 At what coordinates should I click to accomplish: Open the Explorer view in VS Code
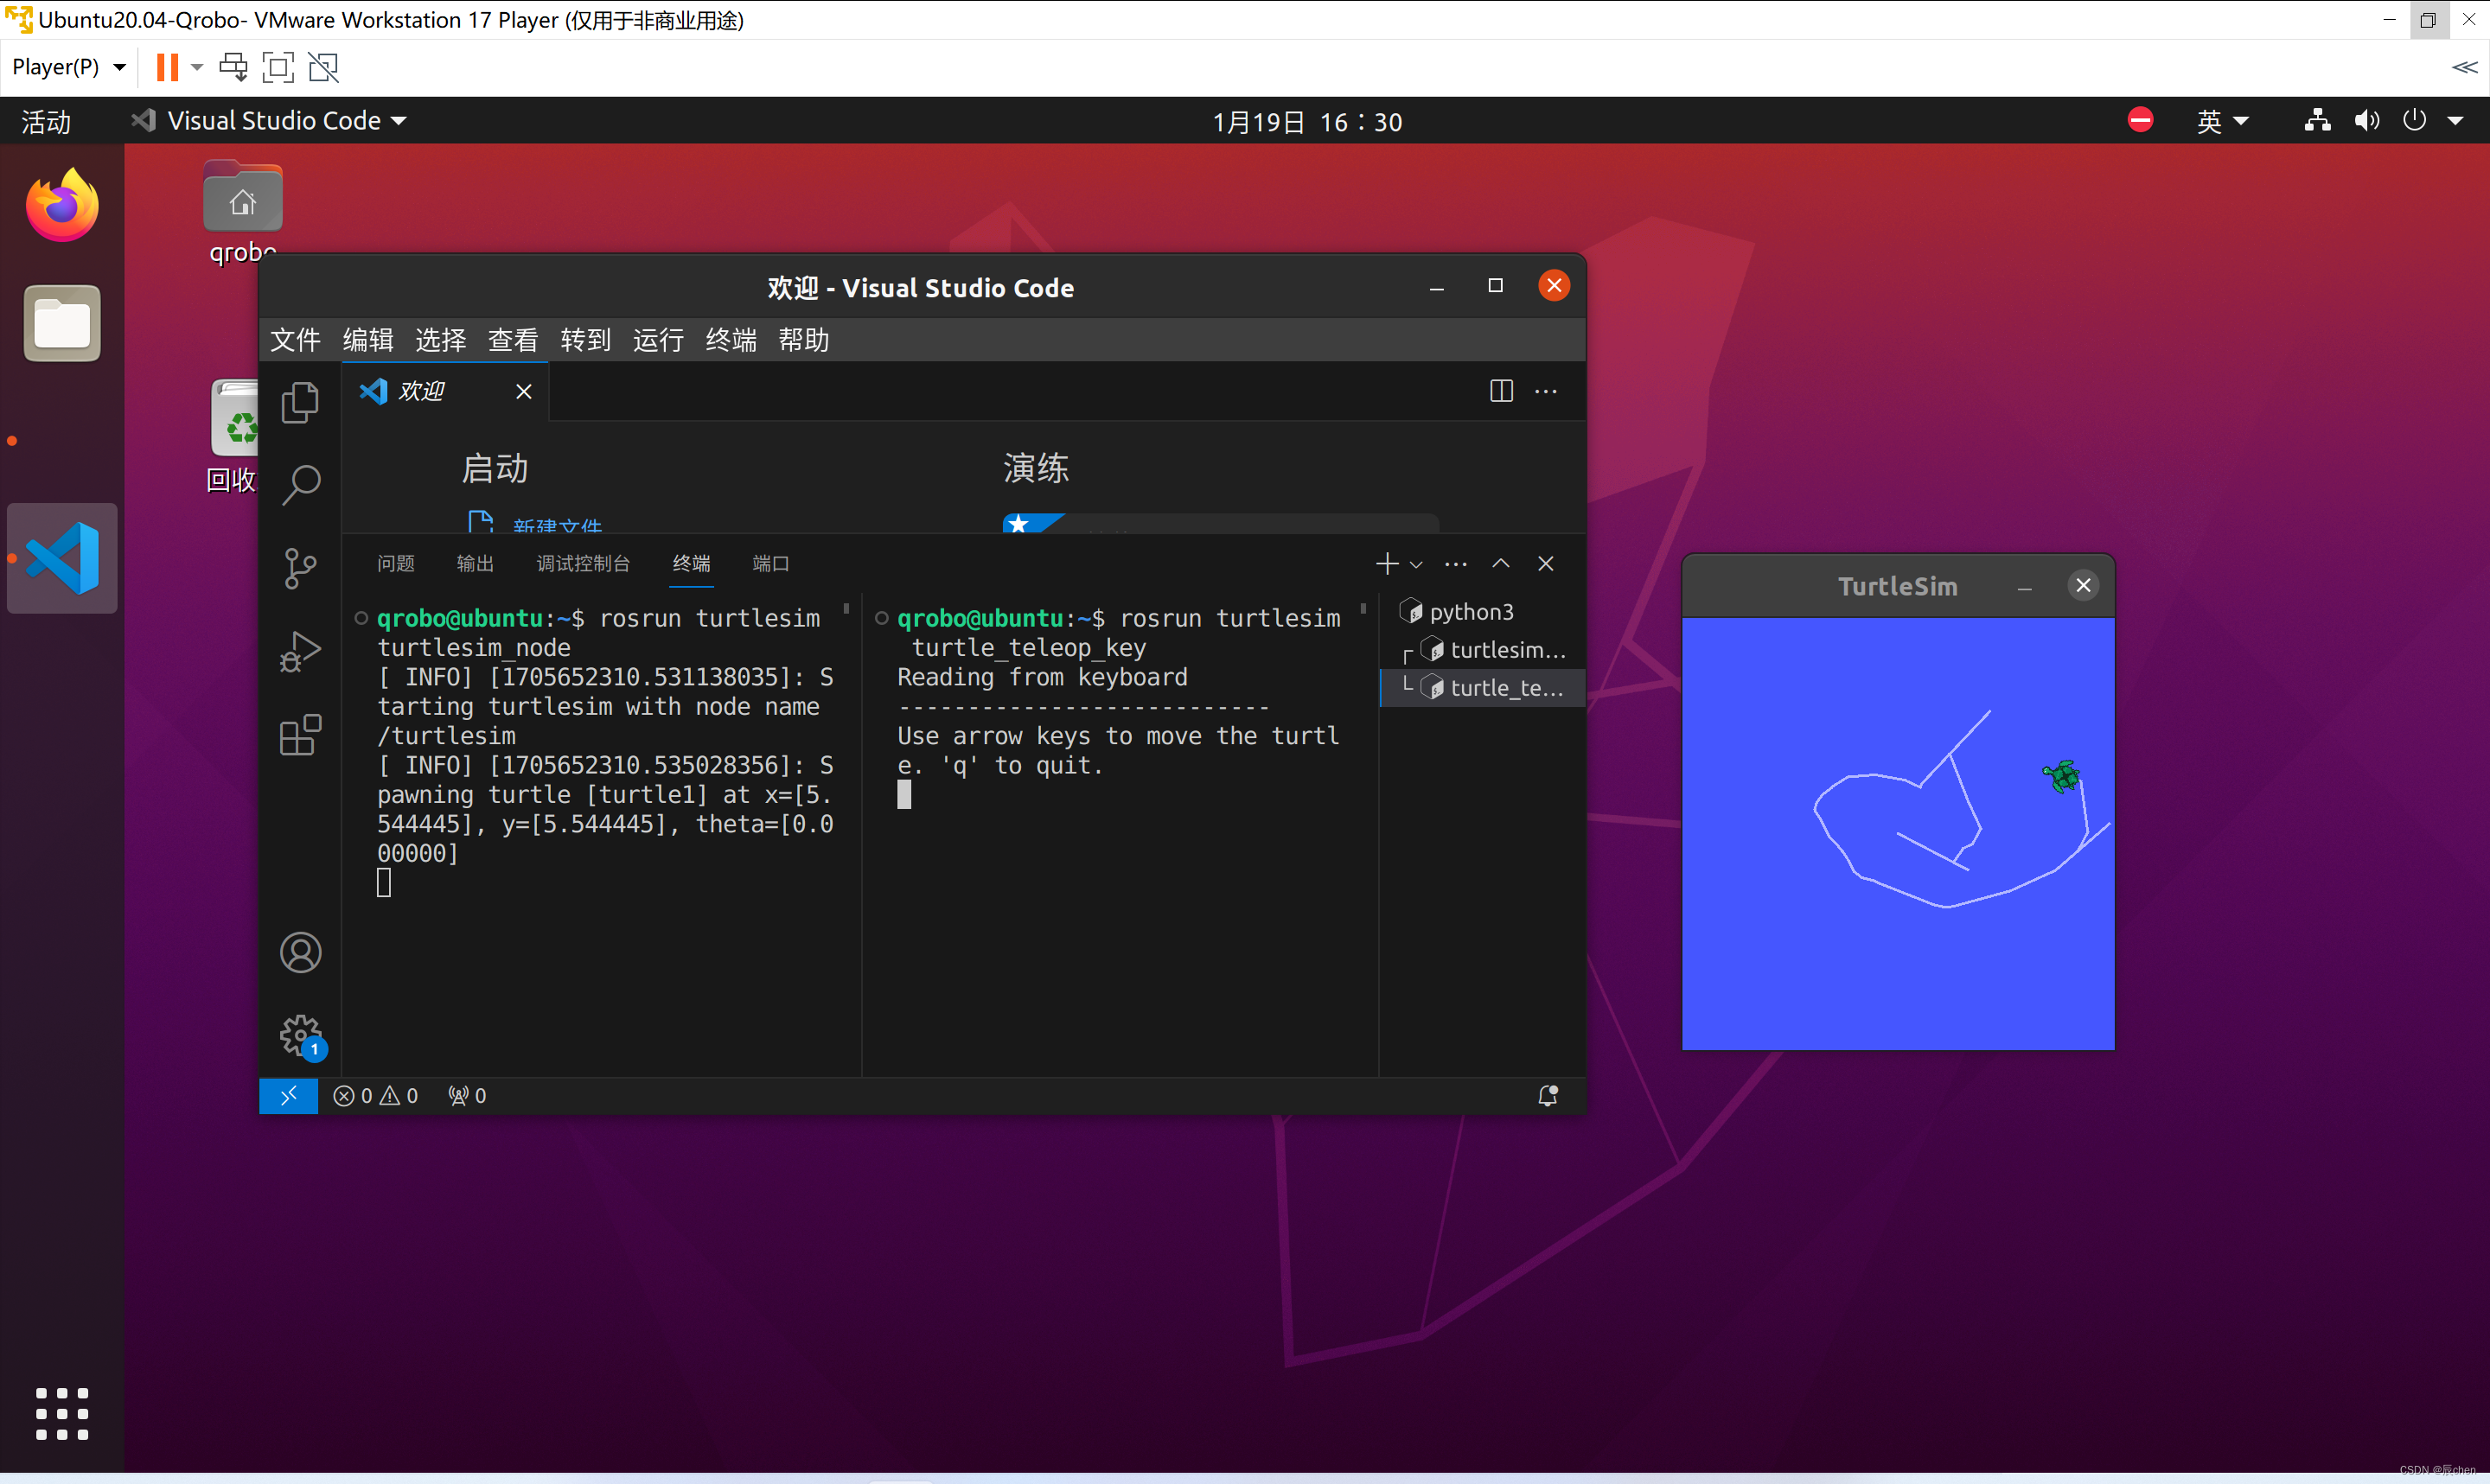pos(300,403)
